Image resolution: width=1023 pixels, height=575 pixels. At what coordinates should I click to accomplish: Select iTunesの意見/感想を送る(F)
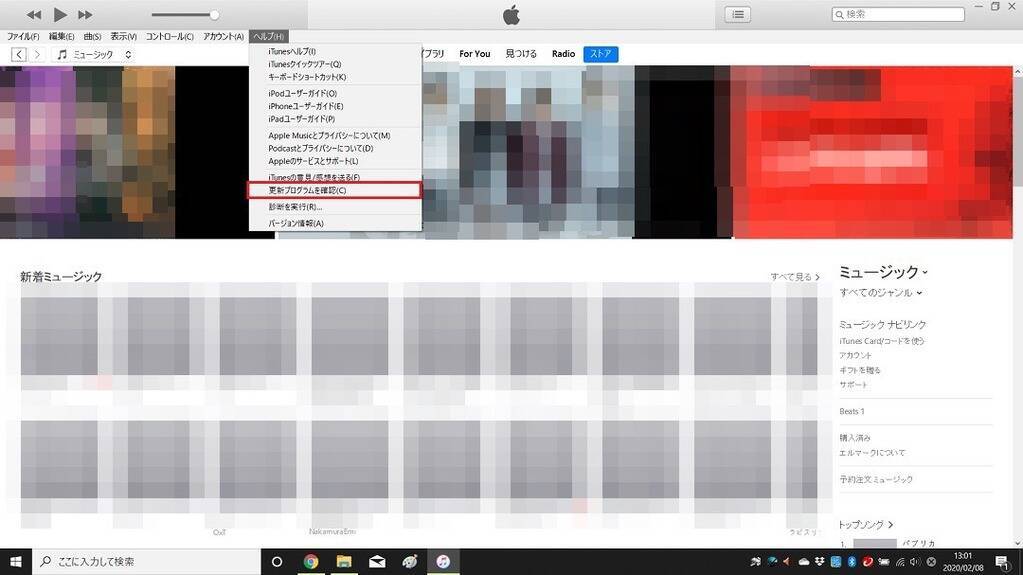tap(335, 177)
